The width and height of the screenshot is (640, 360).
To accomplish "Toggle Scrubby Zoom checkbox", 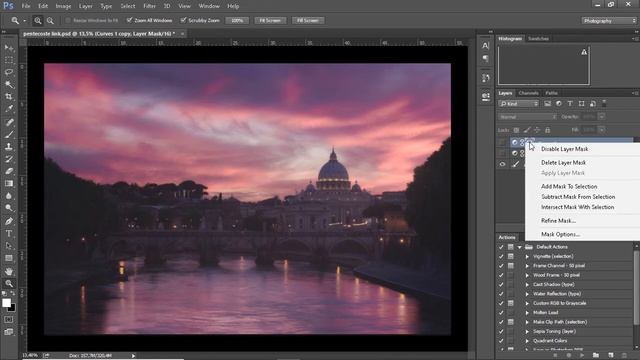I will 183,20.
